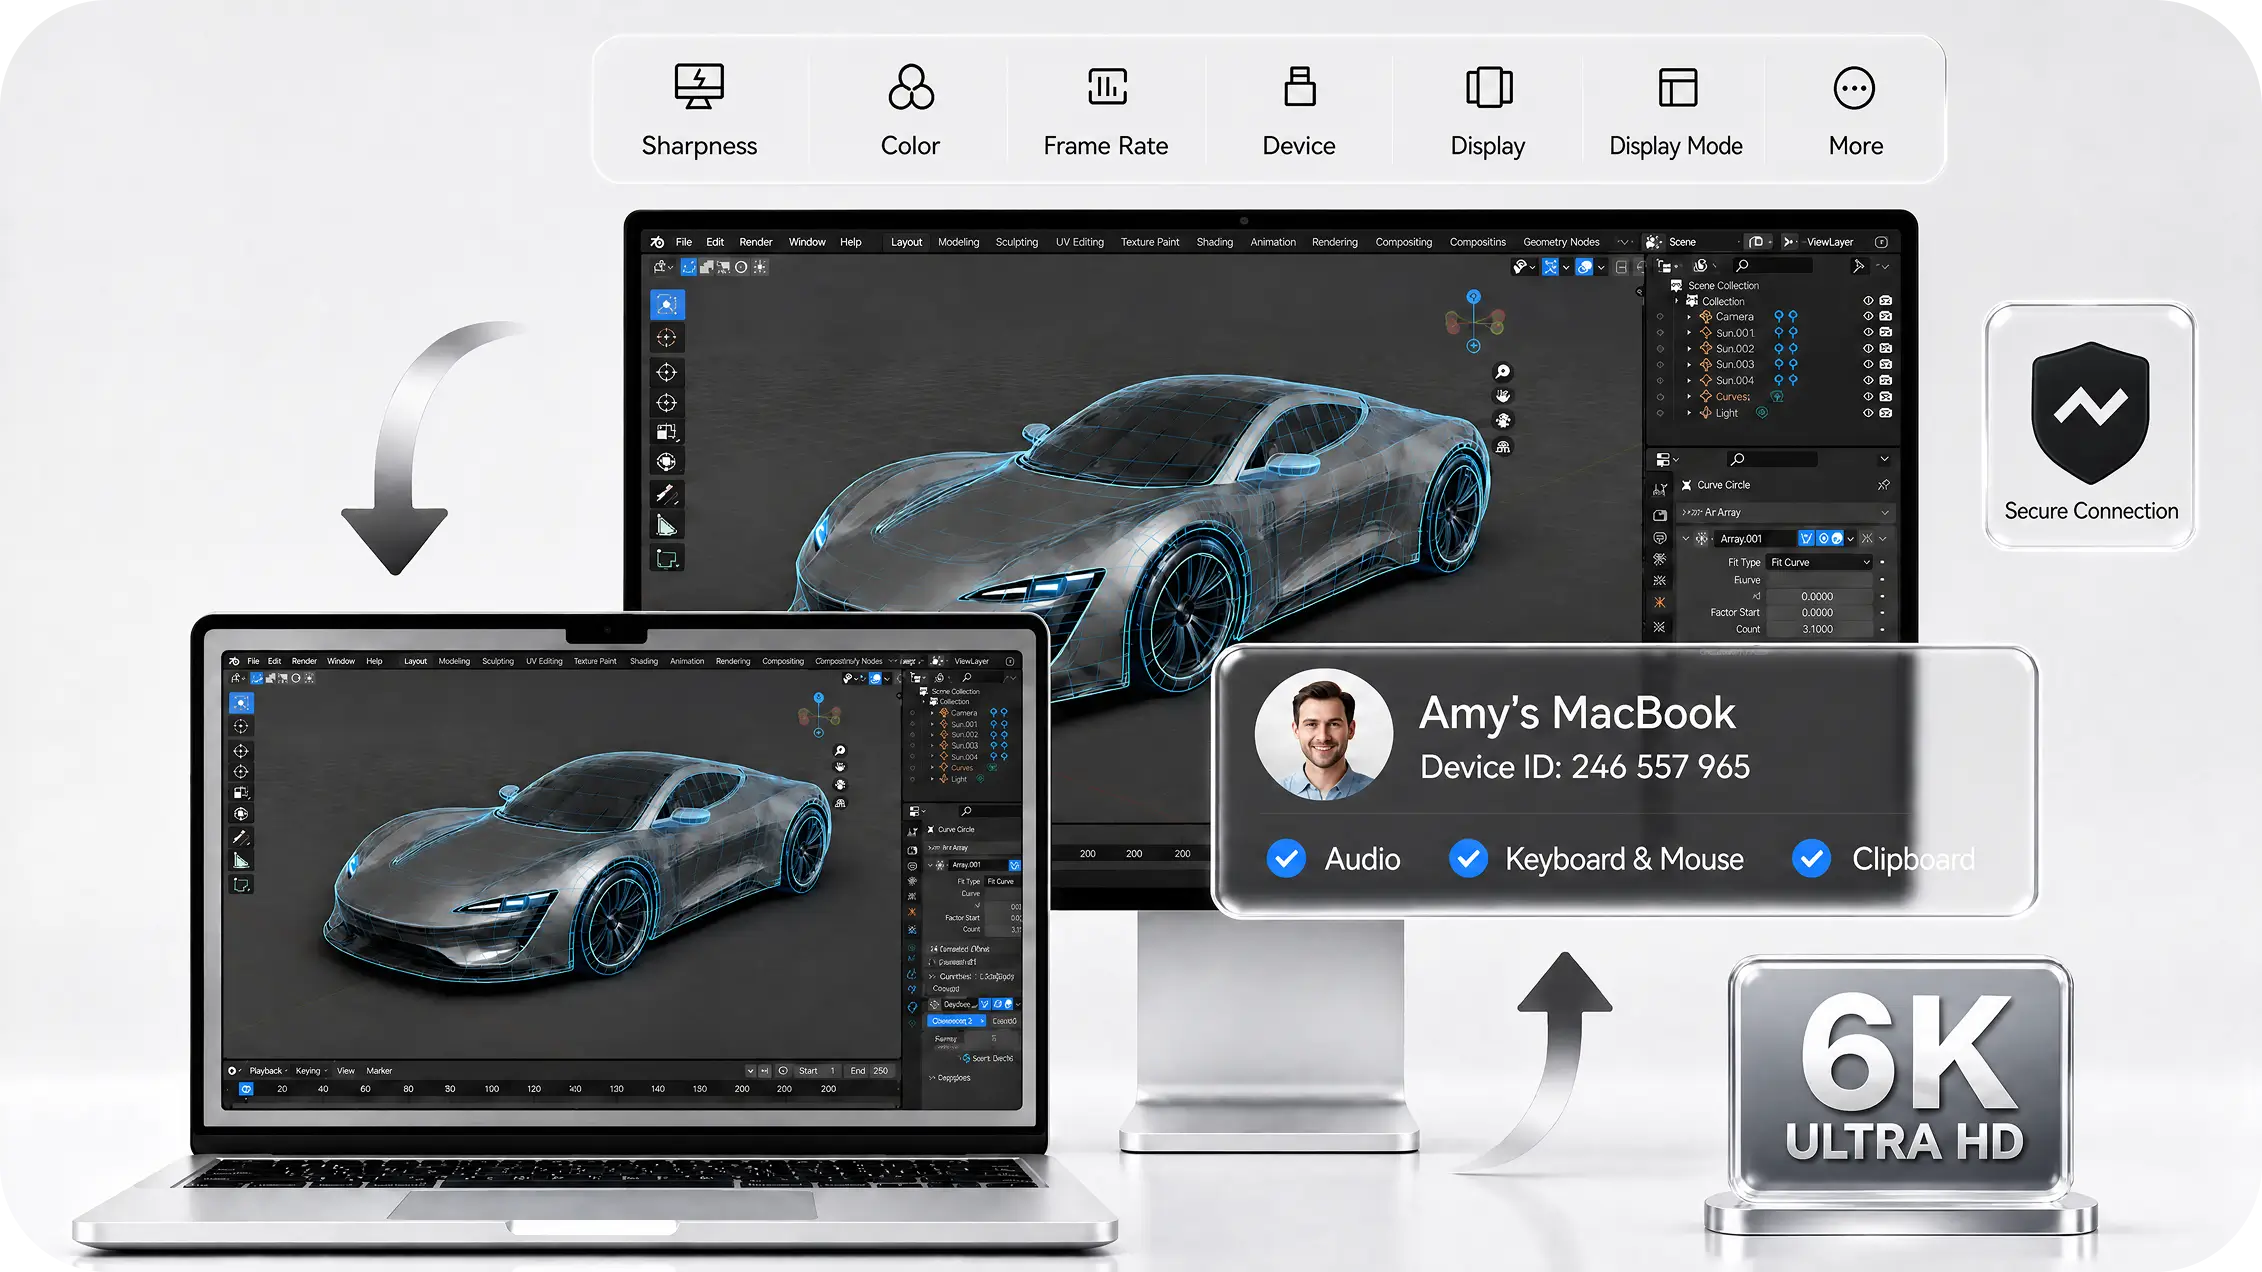Screen dimensions: 2262x1272
Task: Click the Secure Connection shield badge
Action: pos(2090,426)
